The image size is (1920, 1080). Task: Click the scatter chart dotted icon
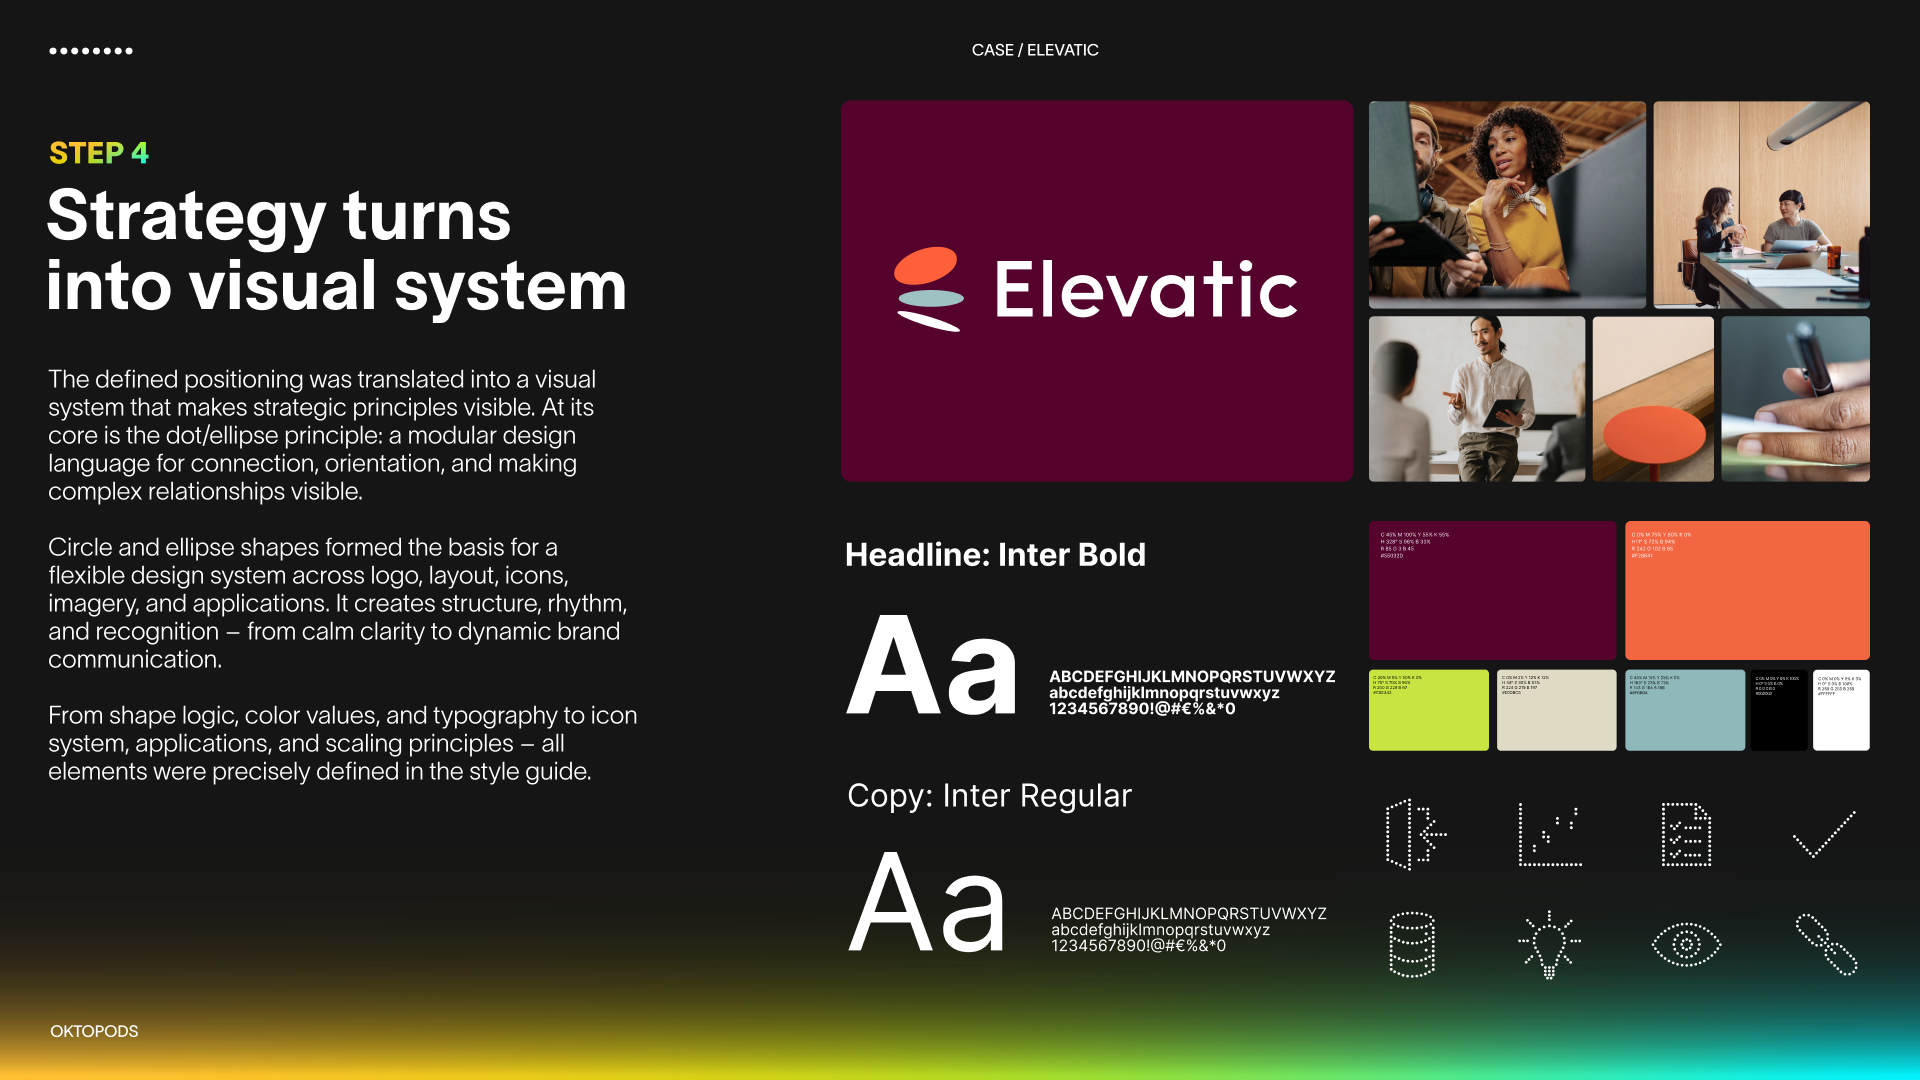click(1550, 834)
